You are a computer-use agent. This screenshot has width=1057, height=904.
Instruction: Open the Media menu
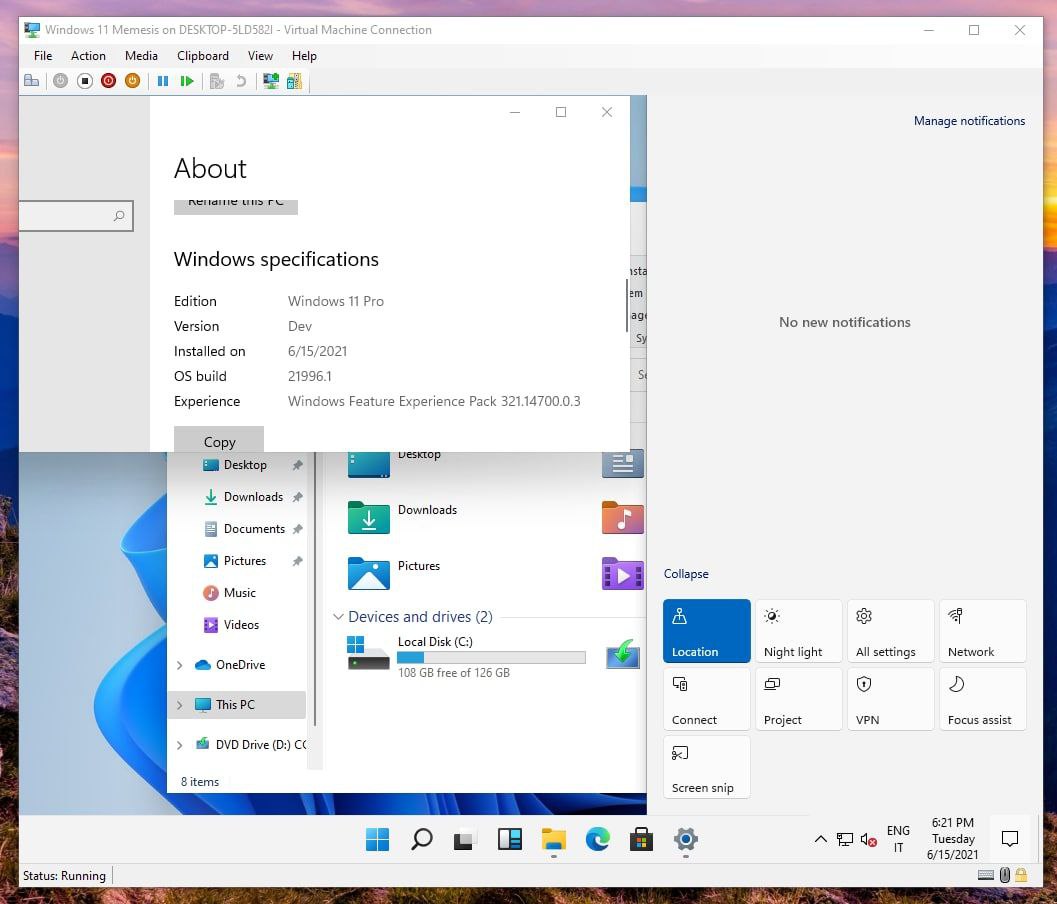pyautogui.click(x=142, y=56)
